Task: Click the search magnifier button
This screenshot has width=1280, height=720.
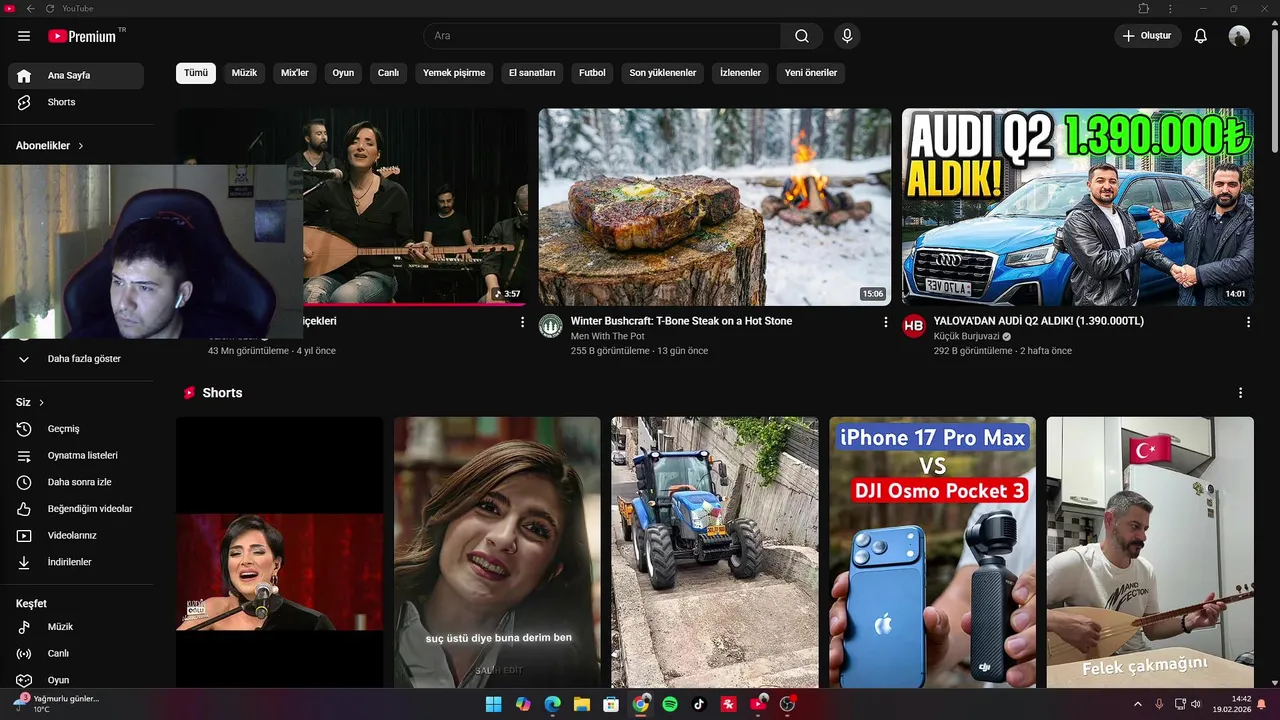Action: coord(802,36)
